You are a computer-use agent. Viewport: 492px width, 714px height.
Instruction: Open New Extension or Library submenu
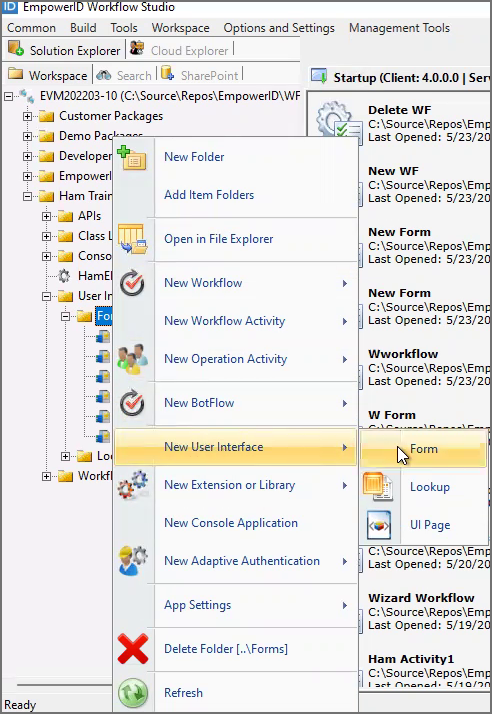coord(235,485)
